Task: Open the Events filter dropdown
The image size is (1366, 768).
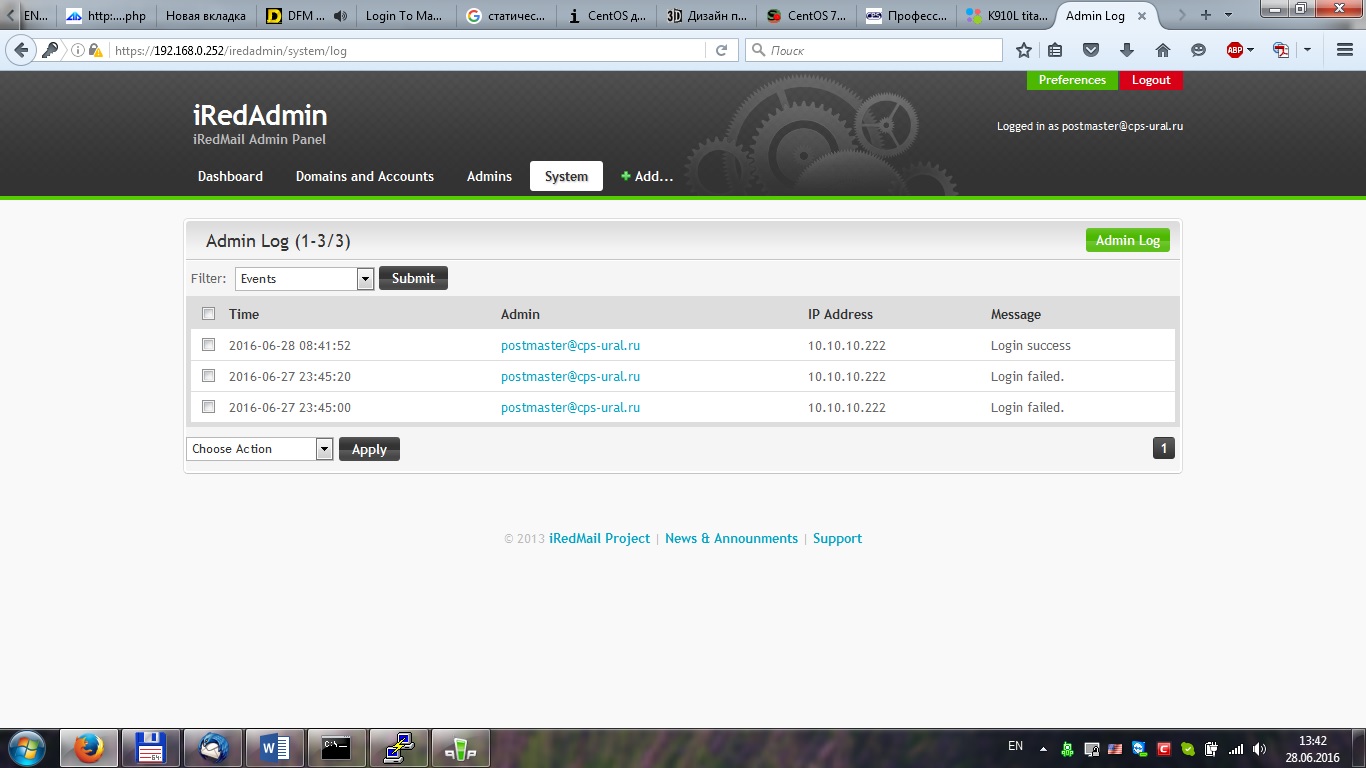Action: (305, 279)
